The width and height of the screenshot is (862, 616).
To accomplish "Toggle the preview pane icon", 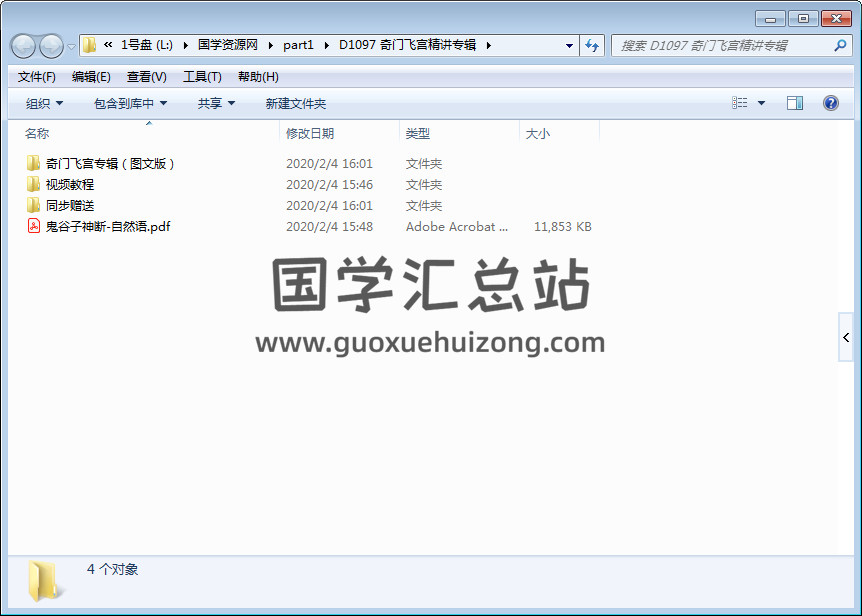I will click(795, 103).
